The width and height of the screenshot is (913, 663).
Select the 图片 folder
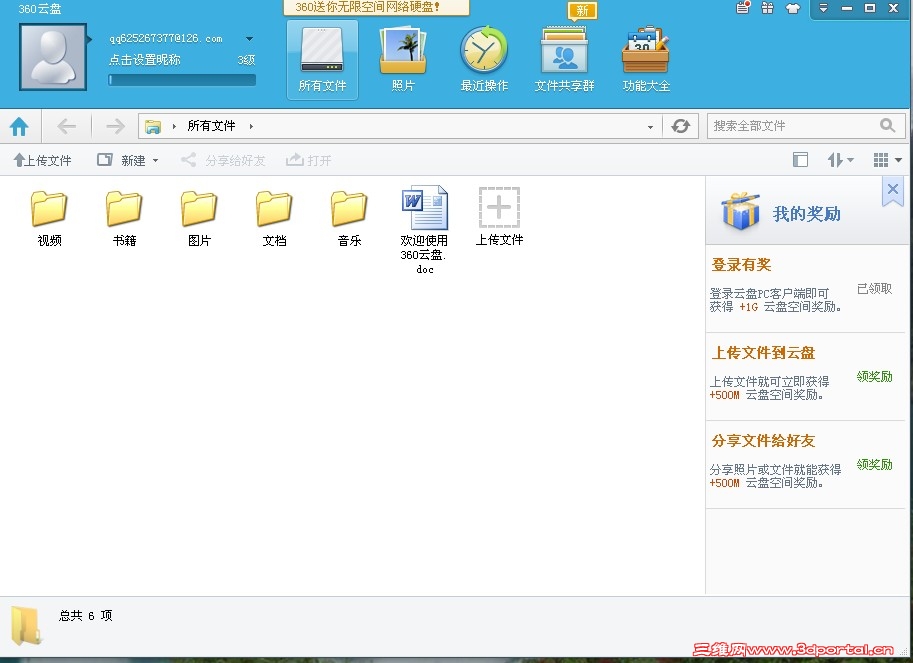click(199, 218)
